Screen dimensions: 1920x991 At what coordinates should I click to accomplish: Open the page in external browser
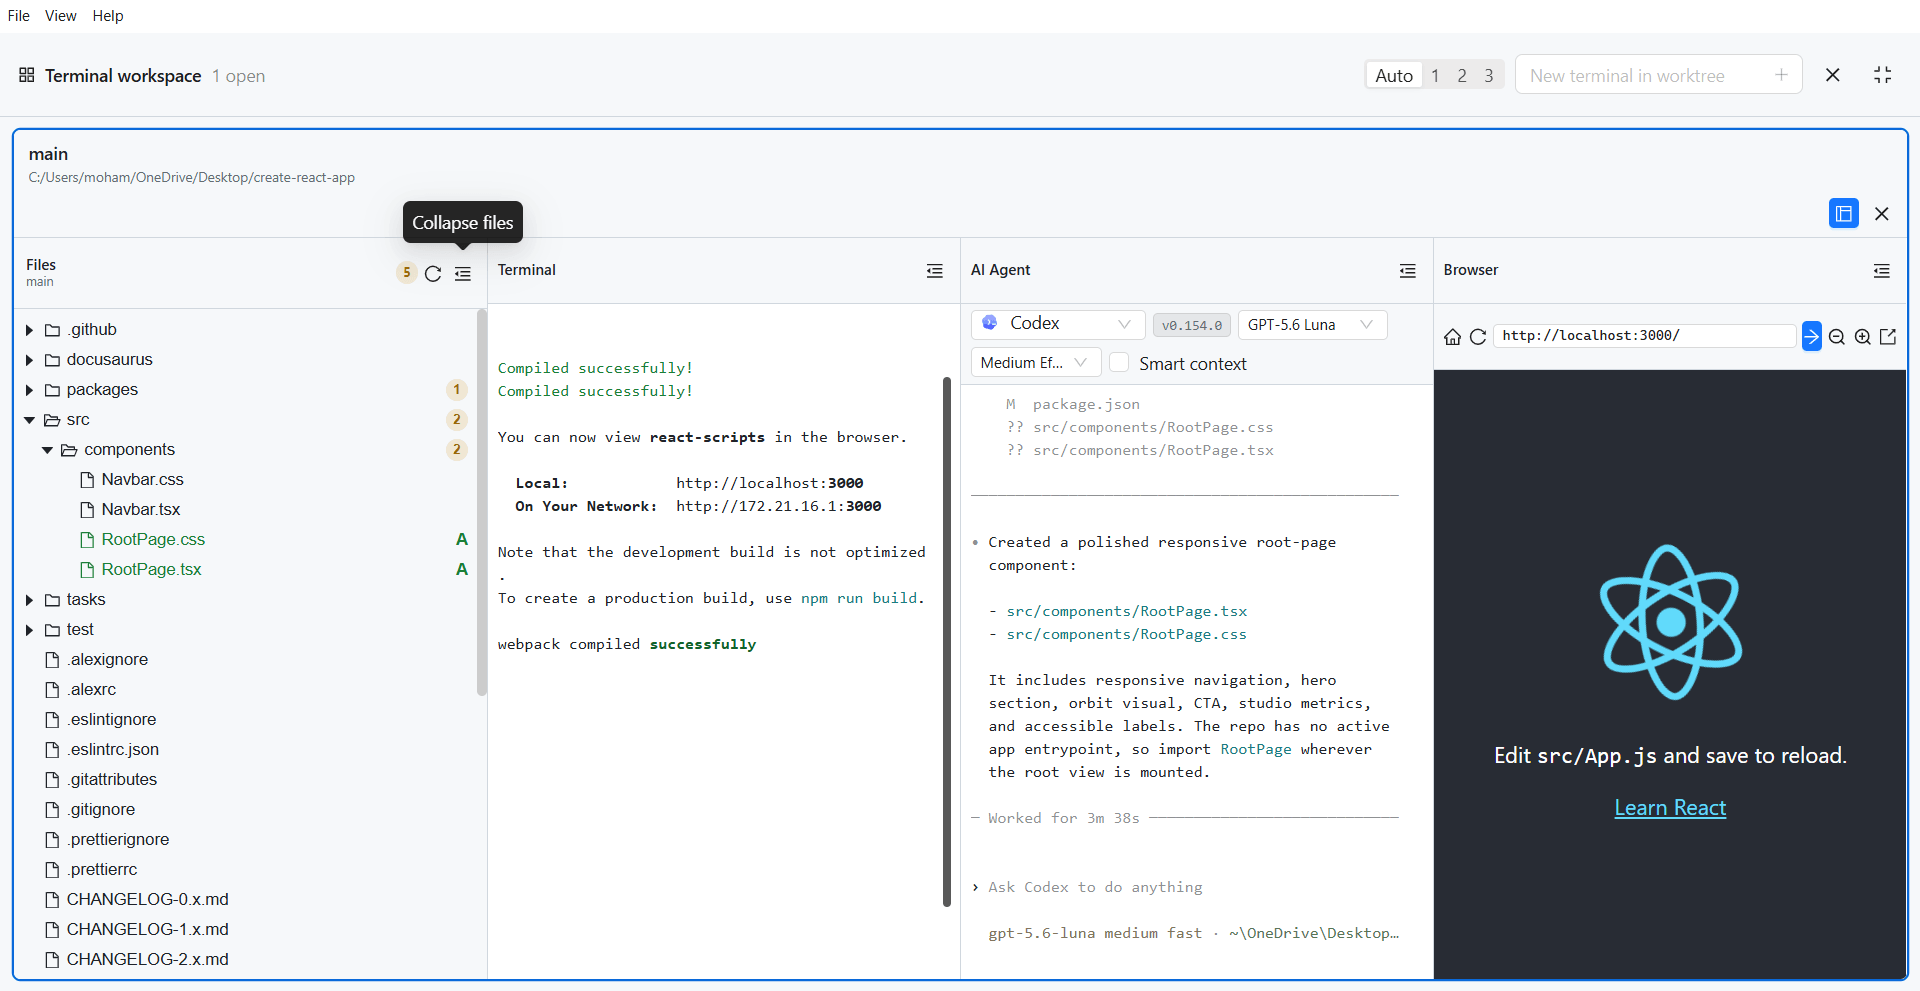pyautogui.click(x=1888, y=337)
